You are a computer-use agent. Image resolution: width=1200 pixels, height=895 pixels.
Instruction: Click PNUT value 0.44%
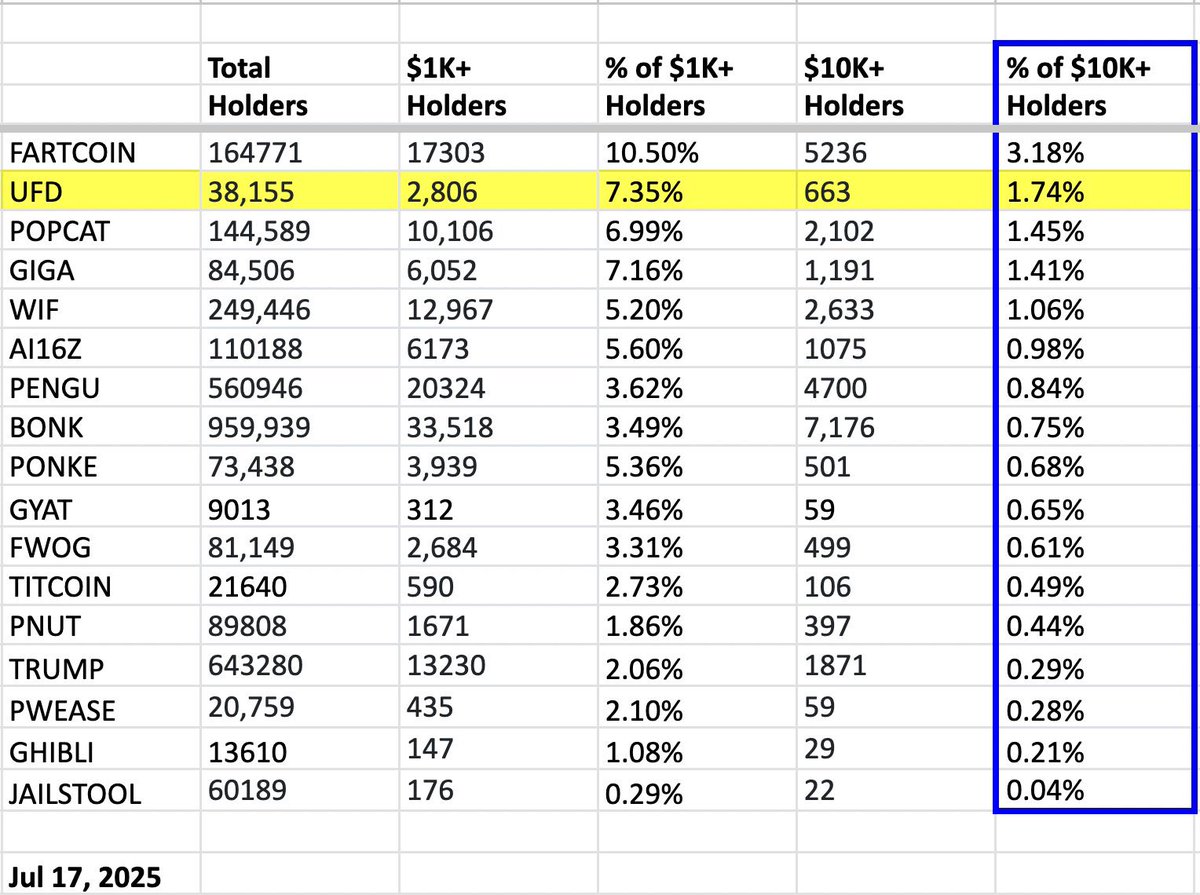point(1044,626)
